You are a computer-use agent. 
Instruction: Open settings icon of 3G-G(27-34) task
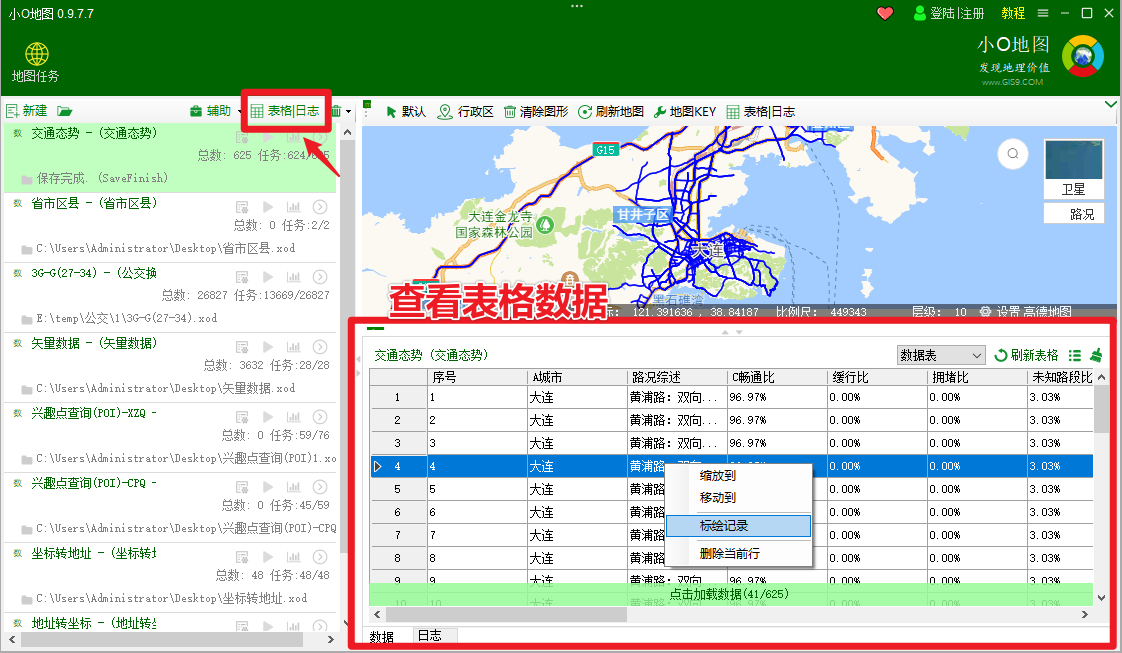tap(243, 277)
